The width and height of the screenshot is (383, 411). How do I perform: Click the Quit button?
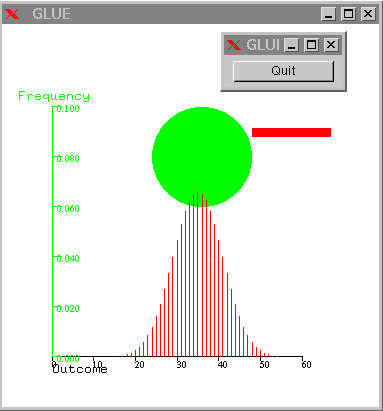coord(283,71)
